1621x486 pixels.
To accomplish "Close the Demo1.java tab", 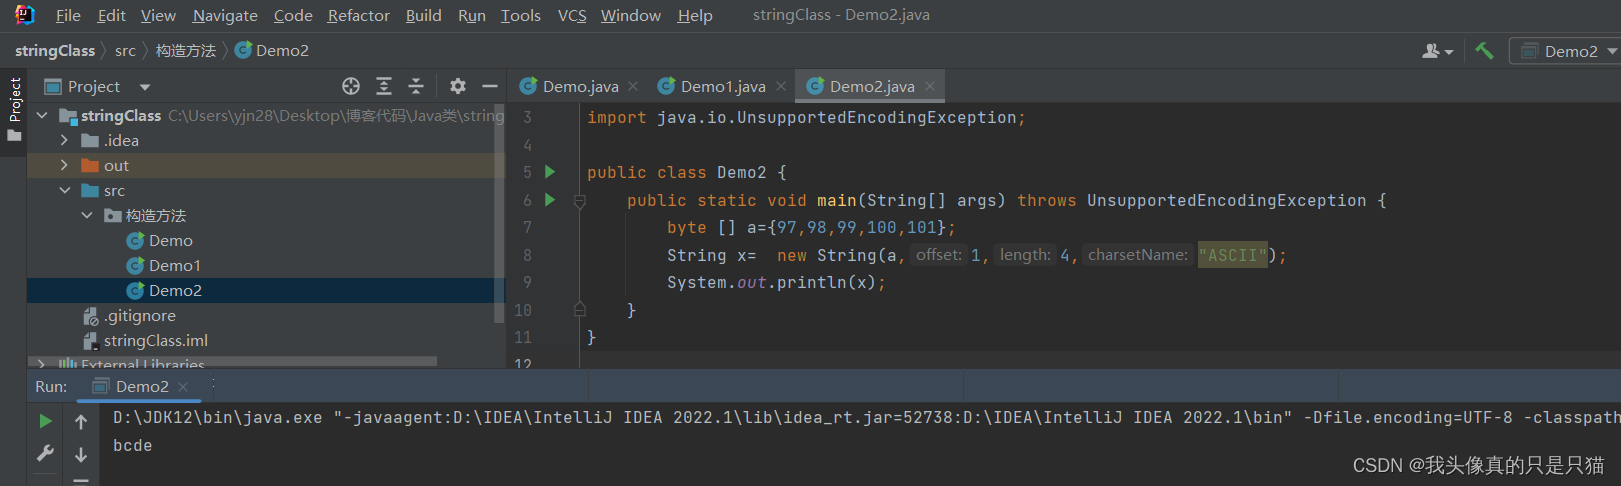I will click(781, 86).
